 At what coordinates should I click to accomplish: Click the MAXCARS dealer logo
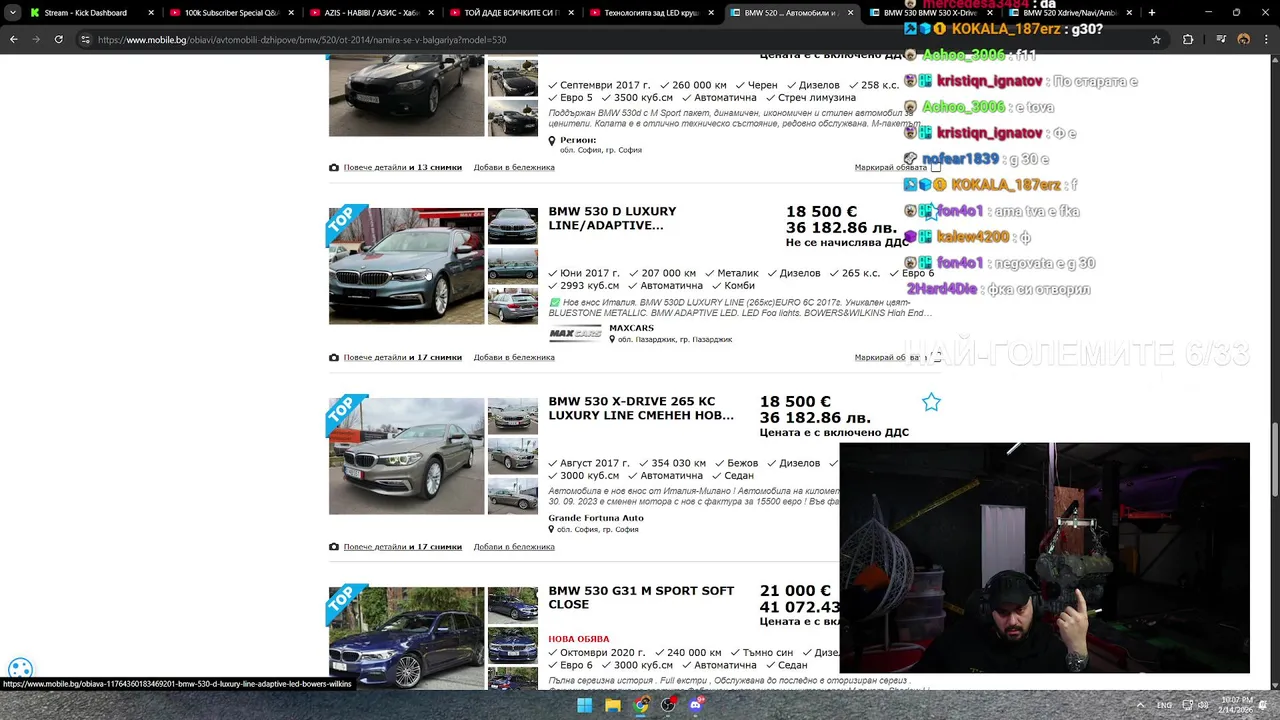pyautogui.click(x=575, y=333)
